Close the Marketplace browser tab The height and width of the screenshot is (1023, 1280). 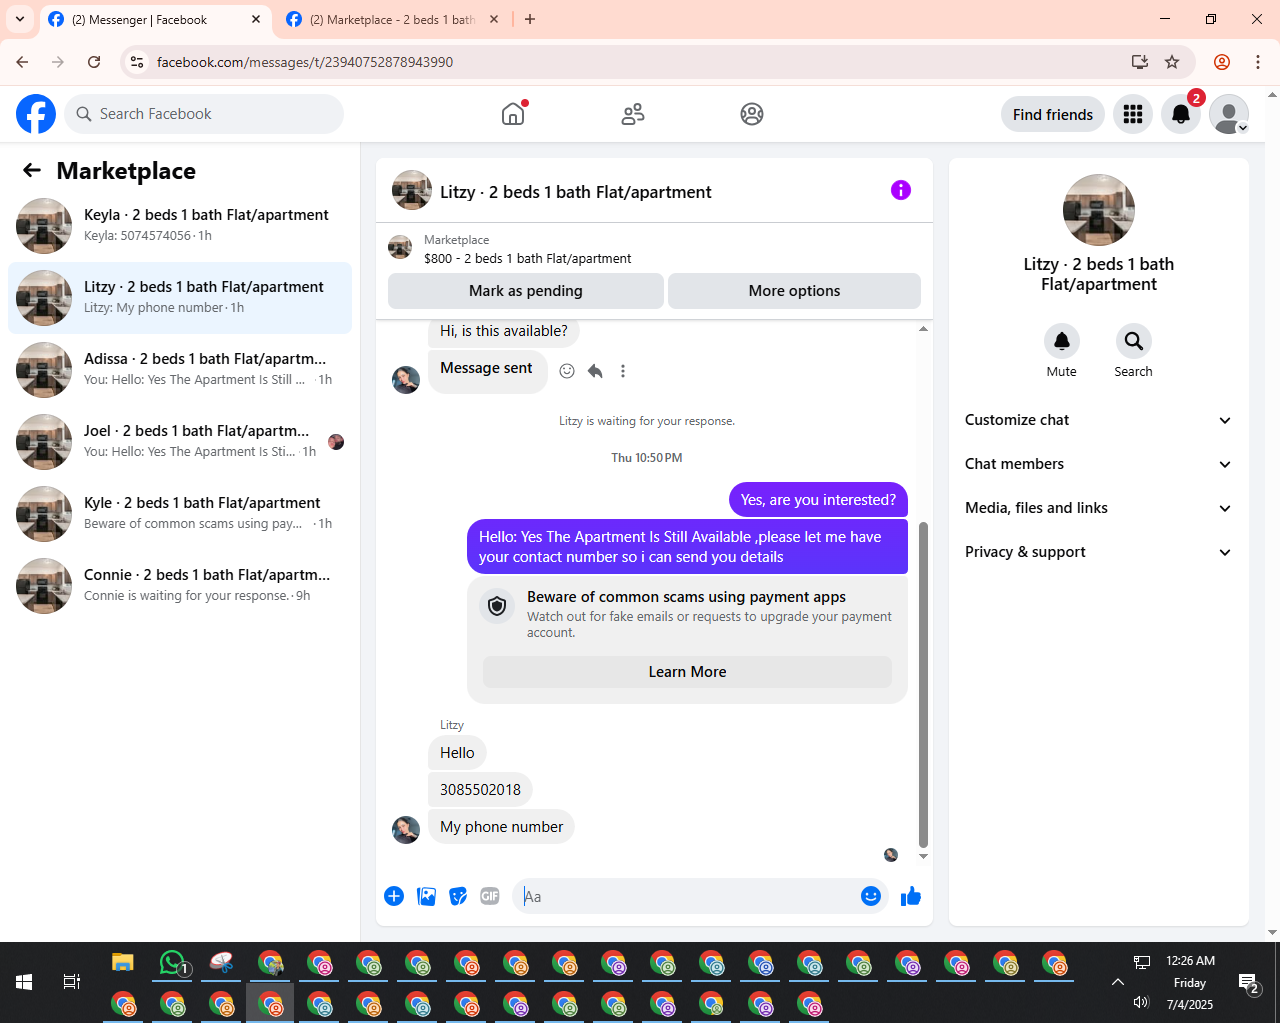pyautogui.click(x=493, y=19)
